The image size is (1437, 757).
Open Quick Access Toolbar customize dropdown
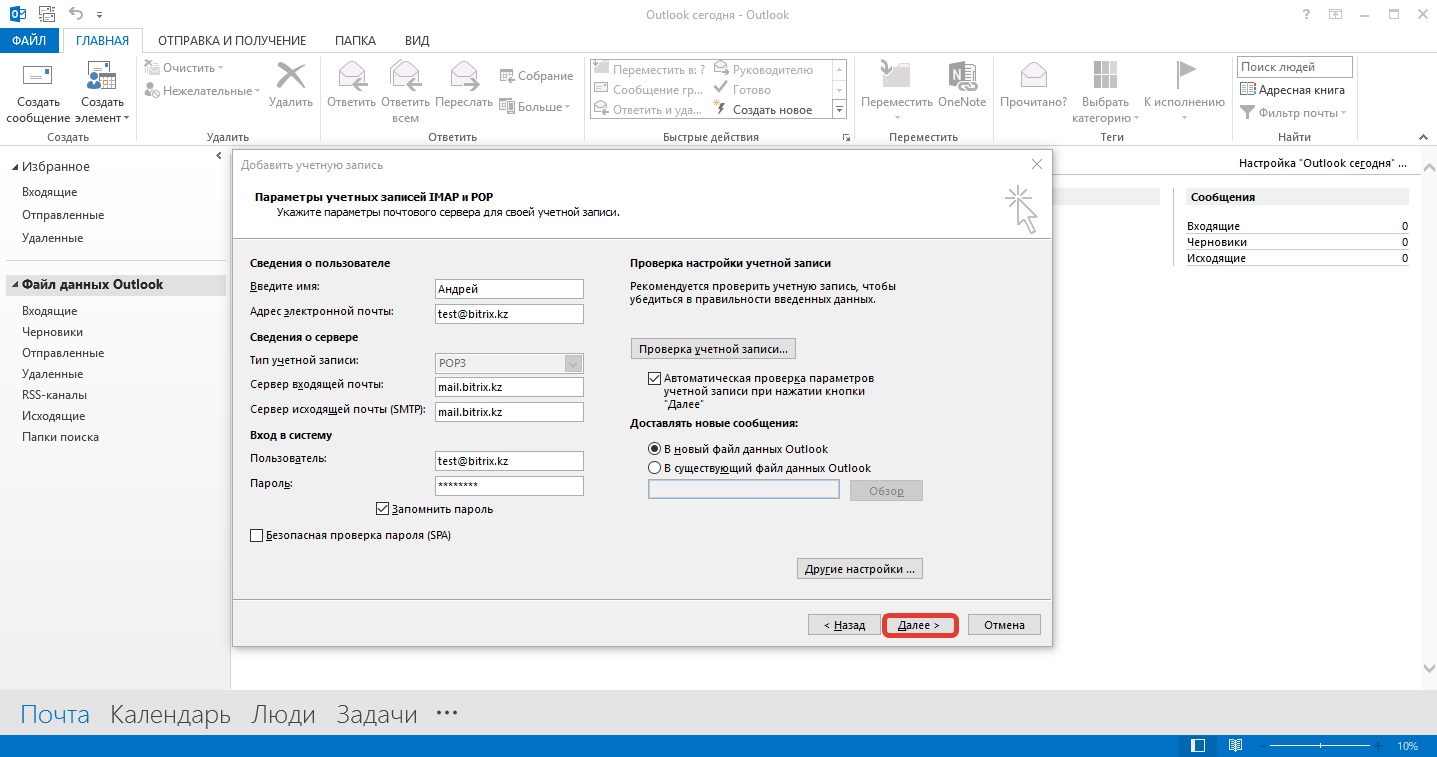pos(99,16)
